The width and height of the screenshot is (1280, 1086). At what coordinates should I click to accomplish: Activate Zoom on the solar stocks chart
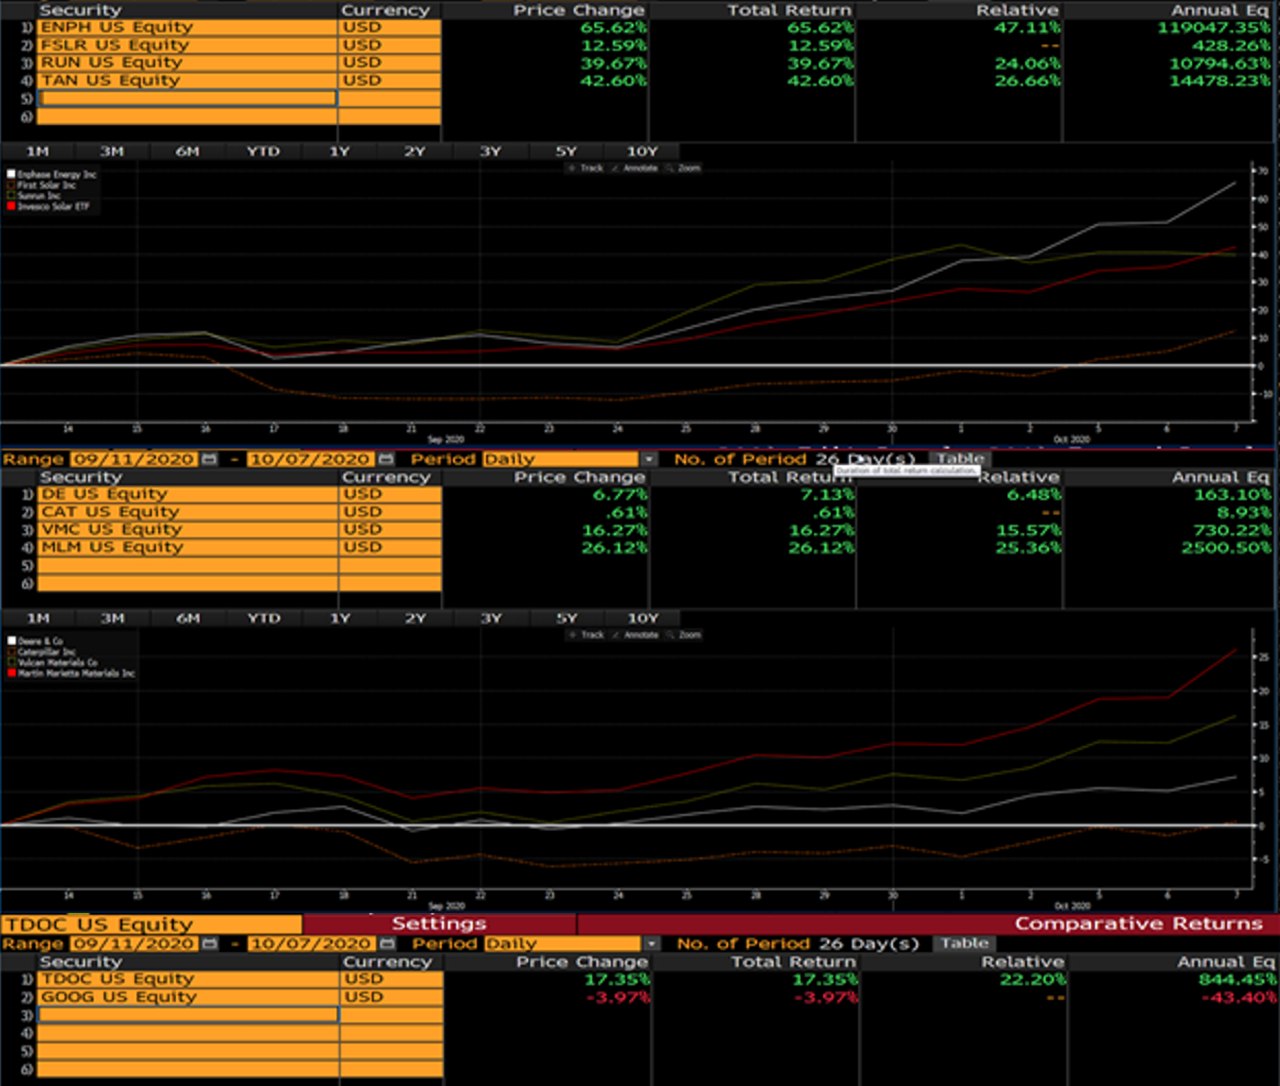684,168
